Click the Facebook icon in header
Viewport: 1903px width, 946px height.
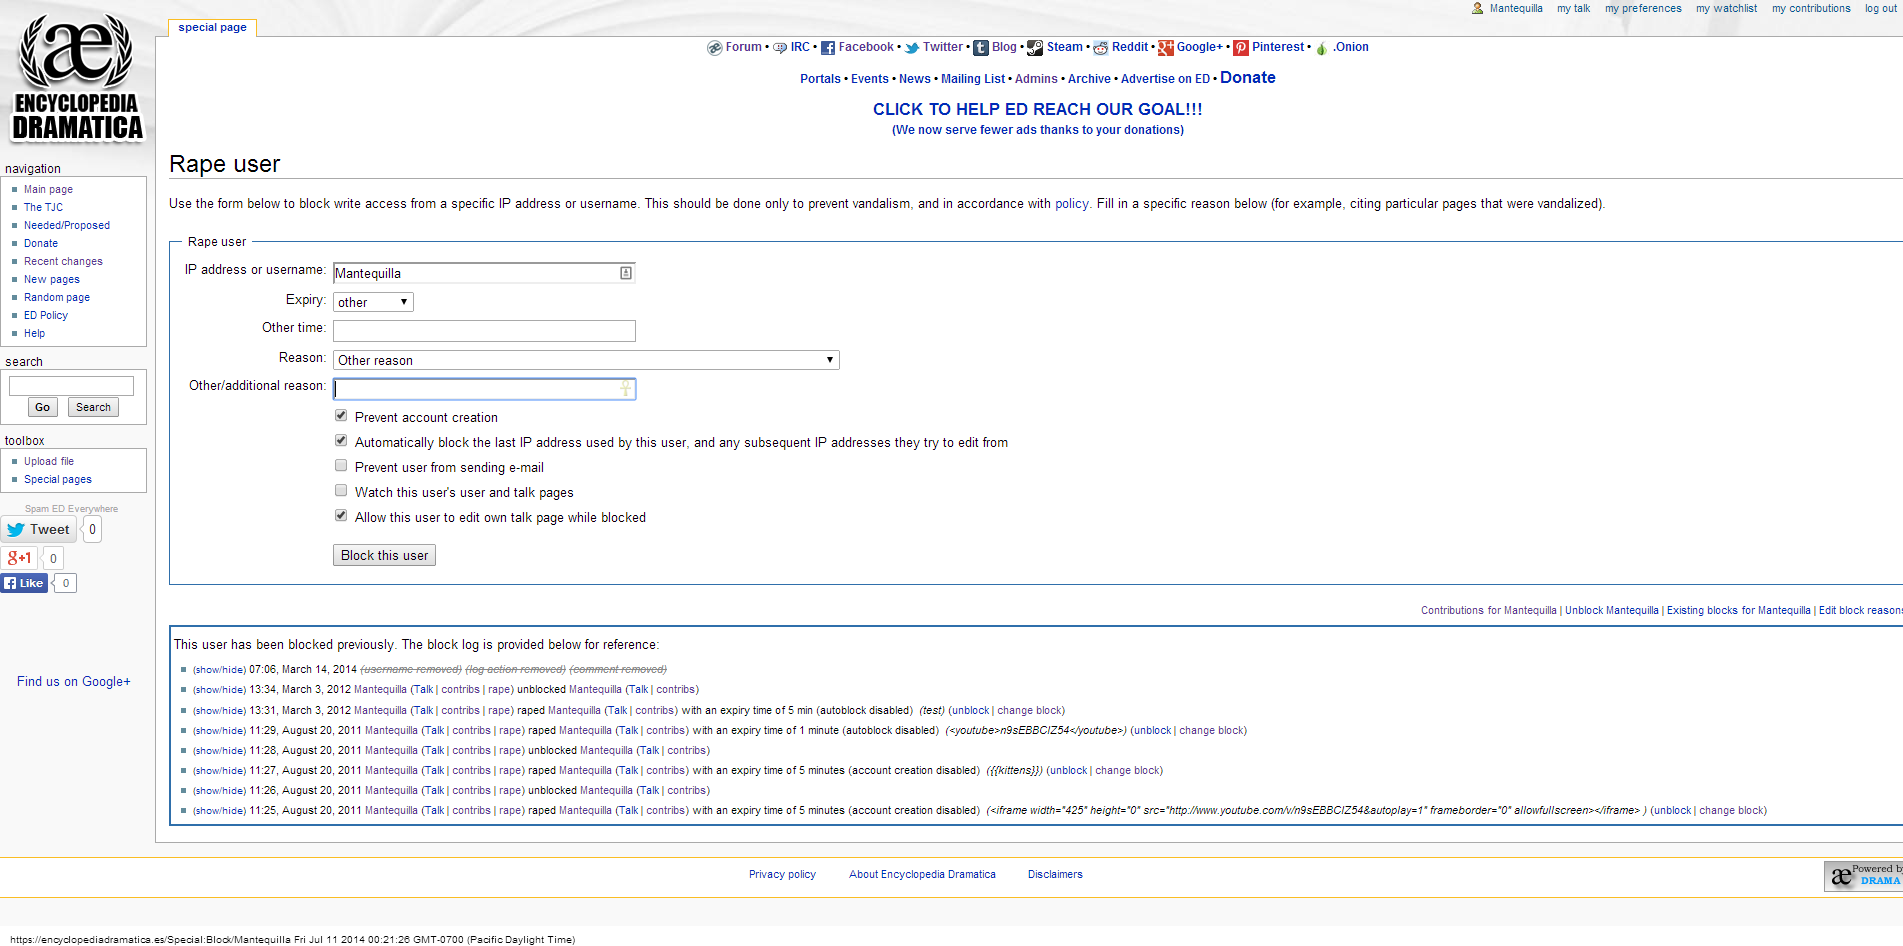(827, 48)
